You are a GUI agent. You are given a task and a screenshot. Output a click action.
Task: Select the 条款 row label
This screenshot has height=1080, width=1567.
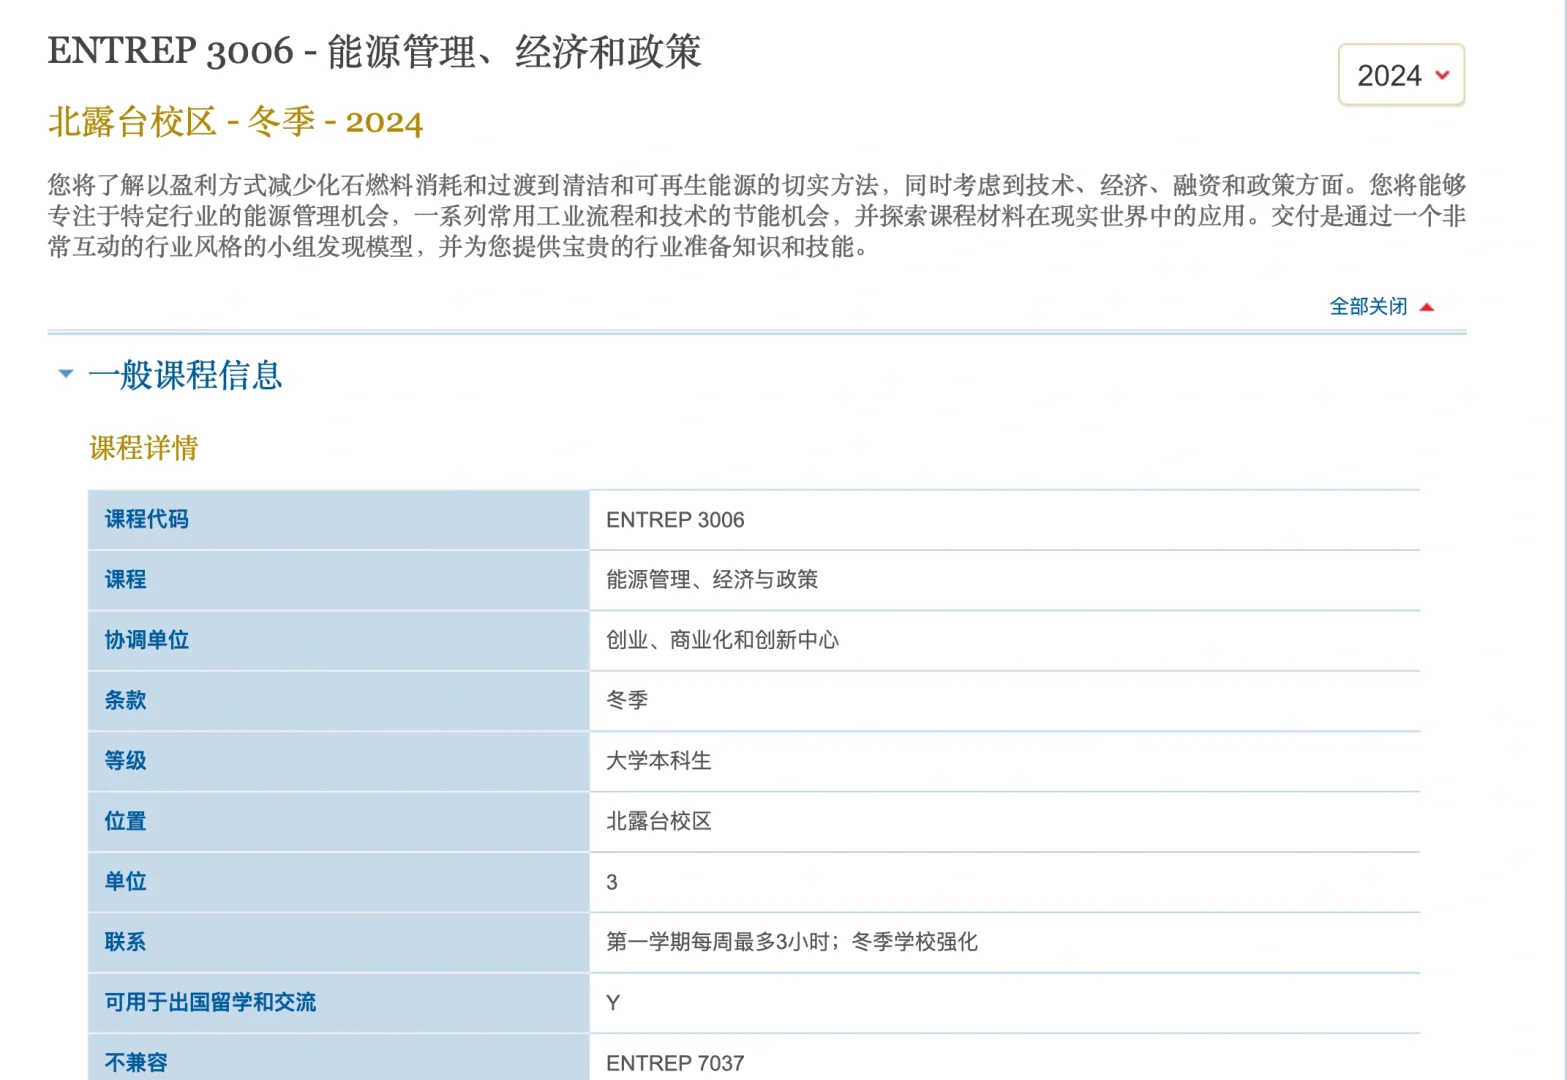click(x=125, y=700)
